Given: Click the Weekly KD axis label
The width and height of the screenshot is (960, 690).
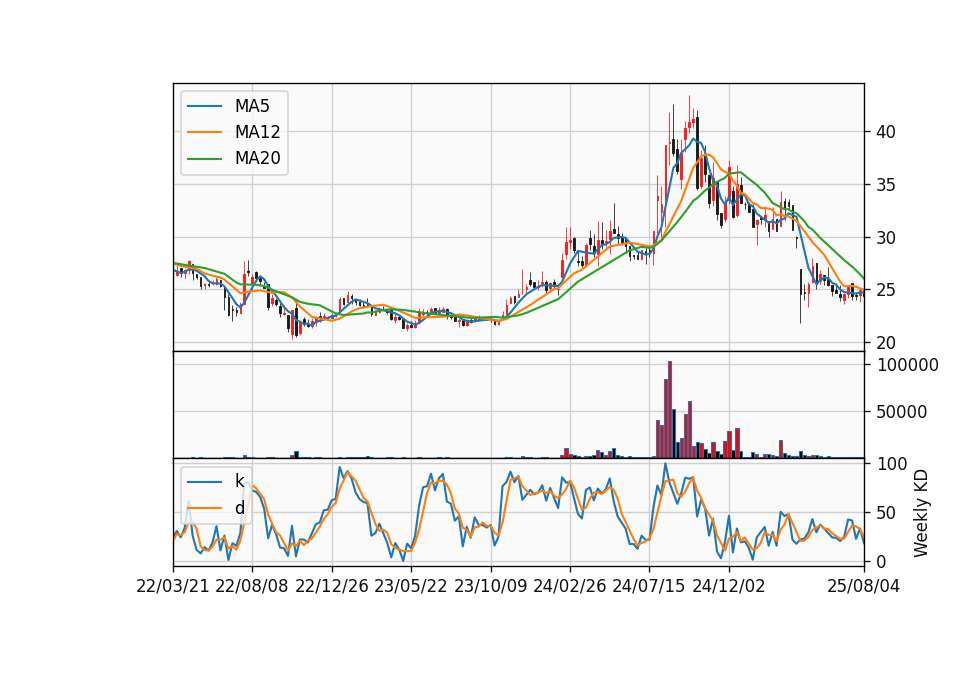Looking at the screenshot, I should click(920, 513).
